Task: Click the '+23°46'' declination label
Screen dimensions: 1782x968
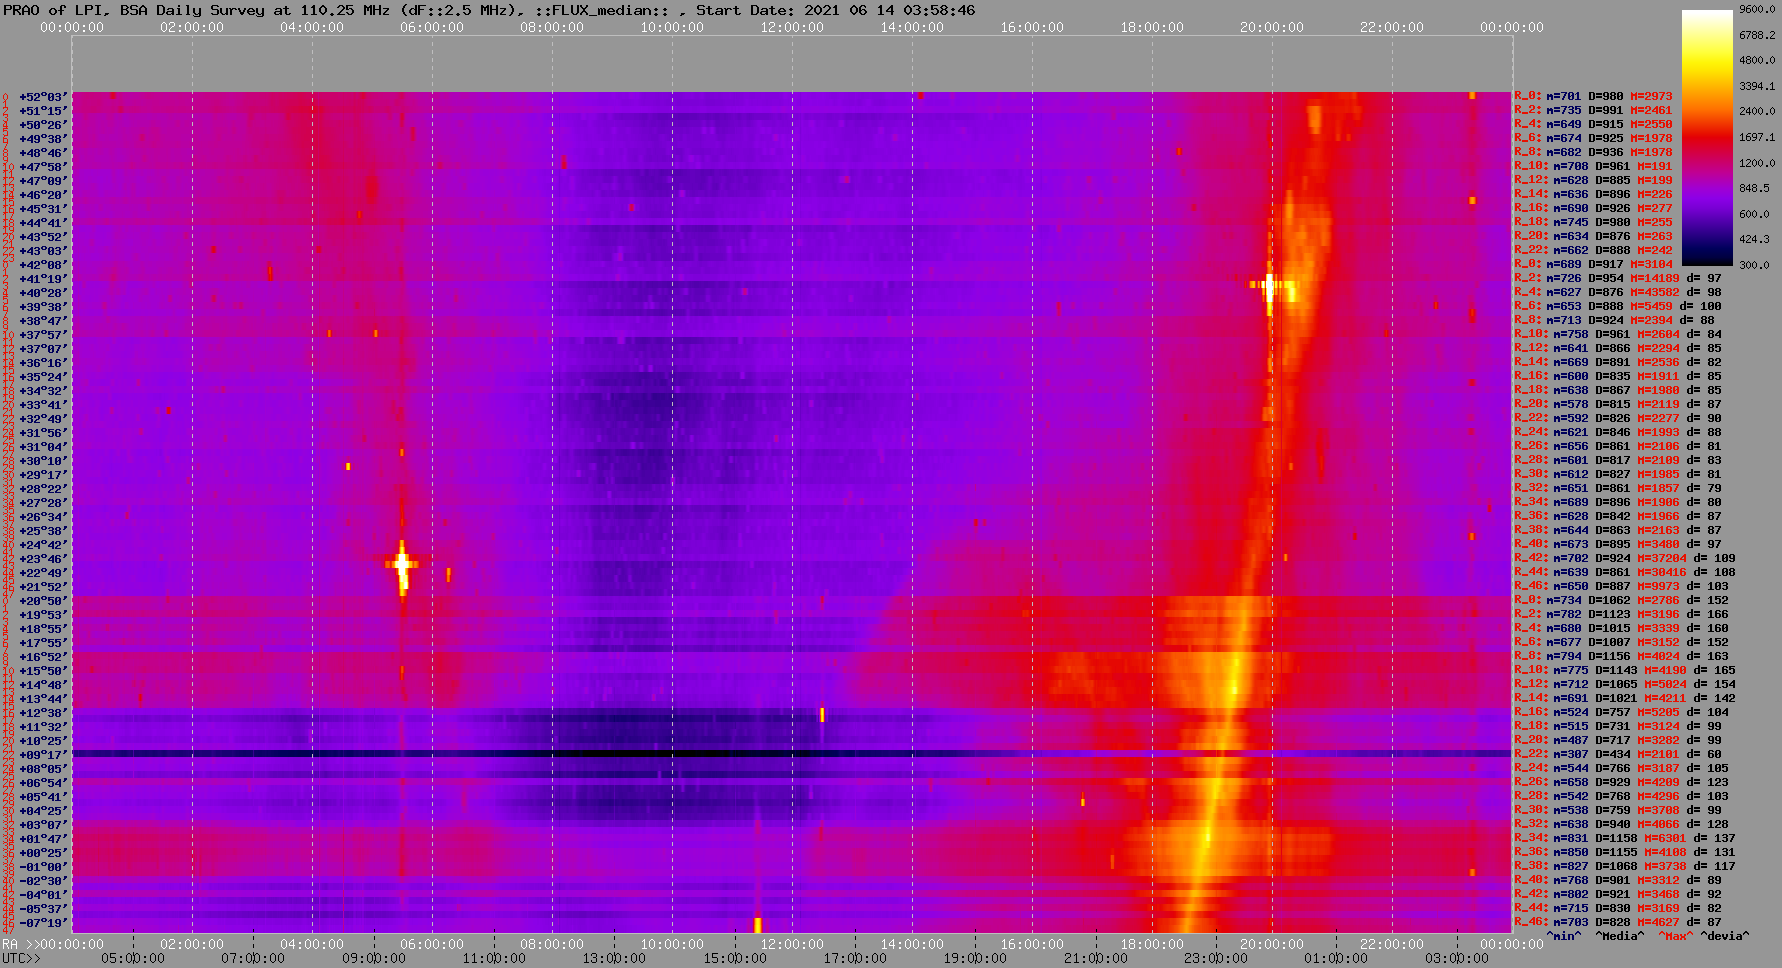Action: [43, 559]
